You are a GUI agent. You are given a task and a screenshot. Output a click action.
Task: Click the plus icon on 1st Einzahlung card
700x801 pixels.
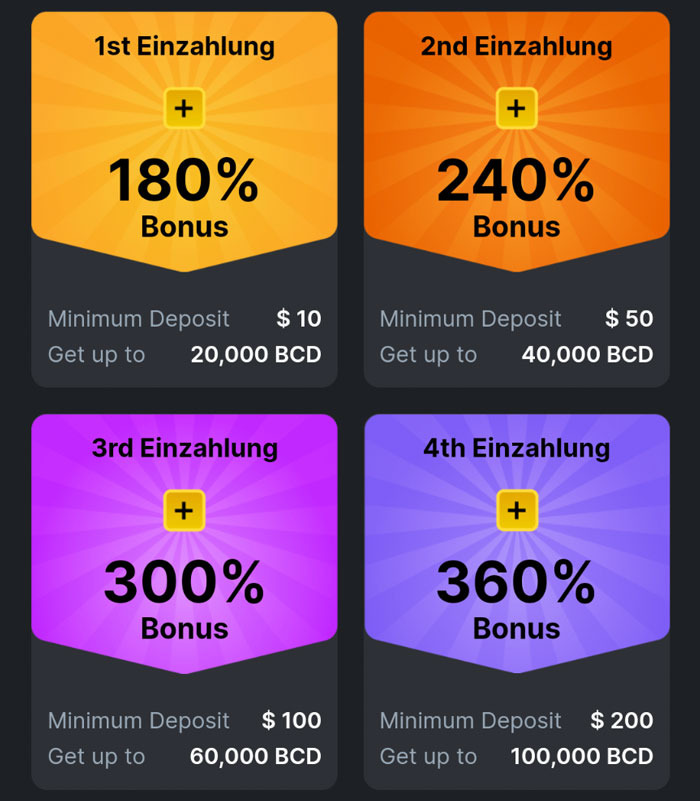(x=184, y=108)
